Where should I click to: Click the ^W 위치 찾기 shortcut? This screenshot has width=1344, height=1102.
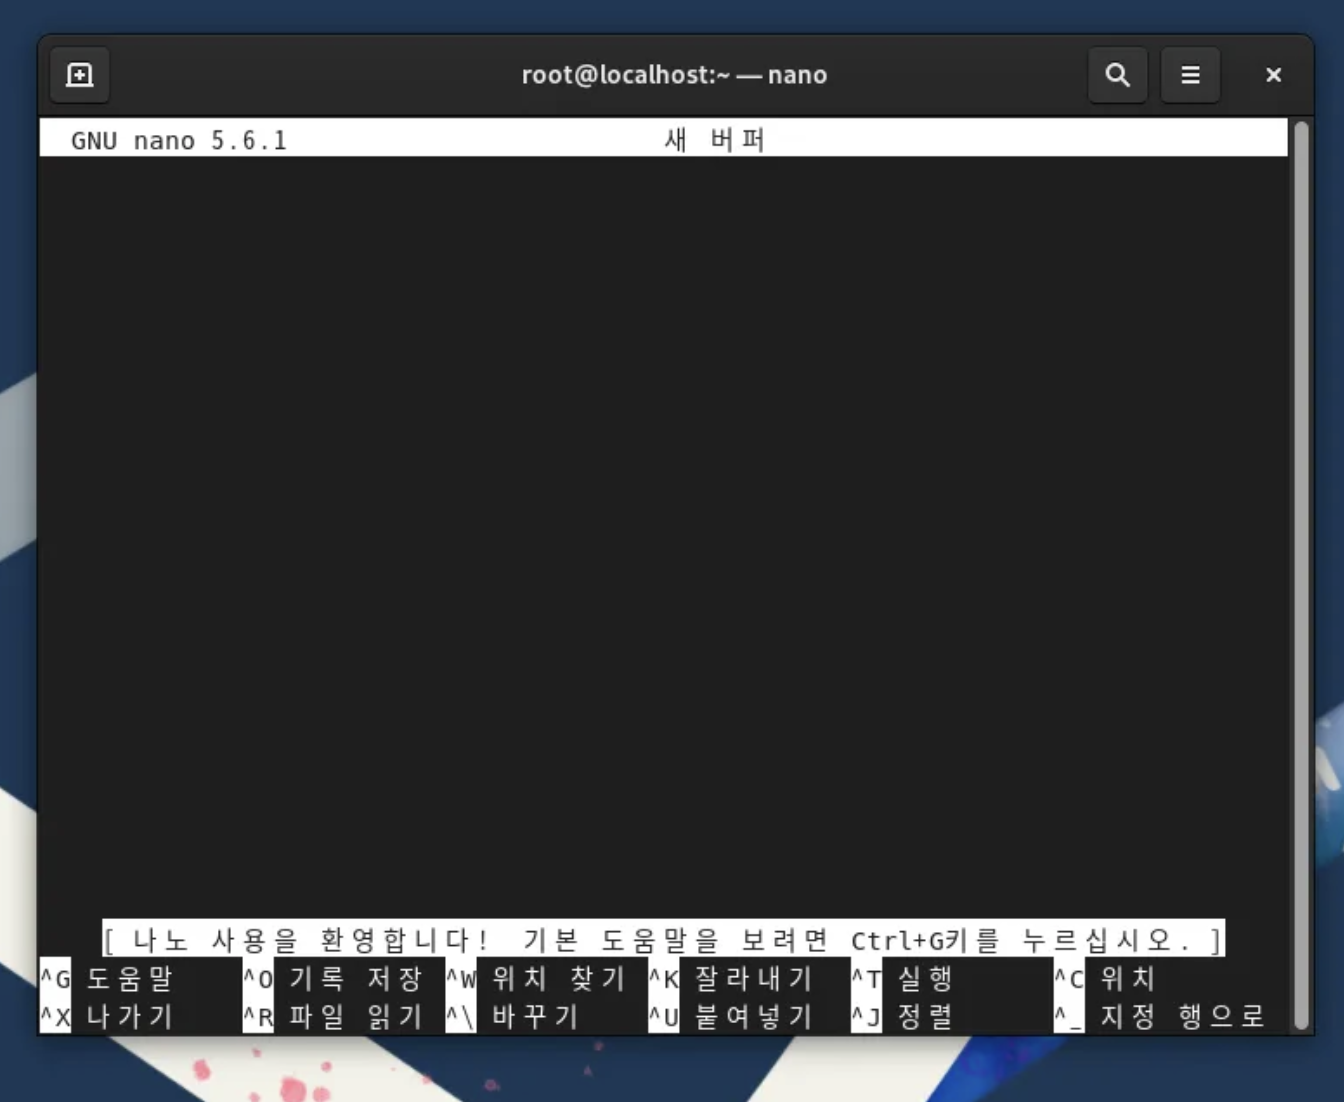(x=537, y=978)
